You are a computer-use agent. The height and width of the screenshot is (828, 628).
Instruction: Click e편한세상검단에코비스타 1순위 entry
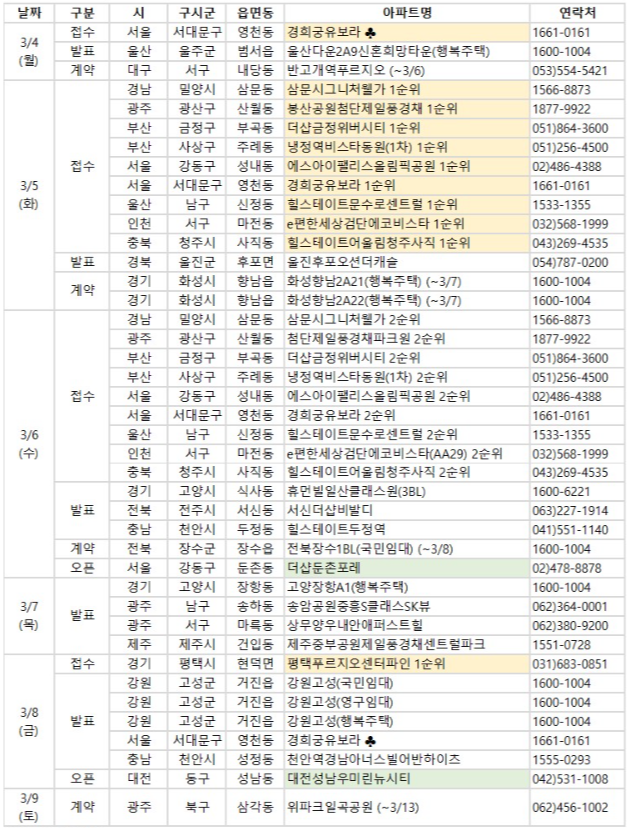[x=376, y=224]
